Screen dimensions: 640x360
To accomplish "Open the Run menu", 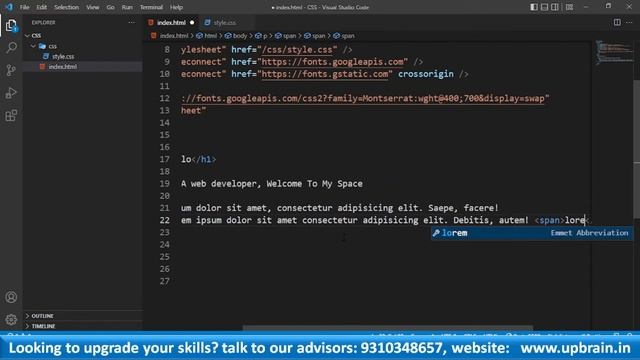I will point(127,7).
